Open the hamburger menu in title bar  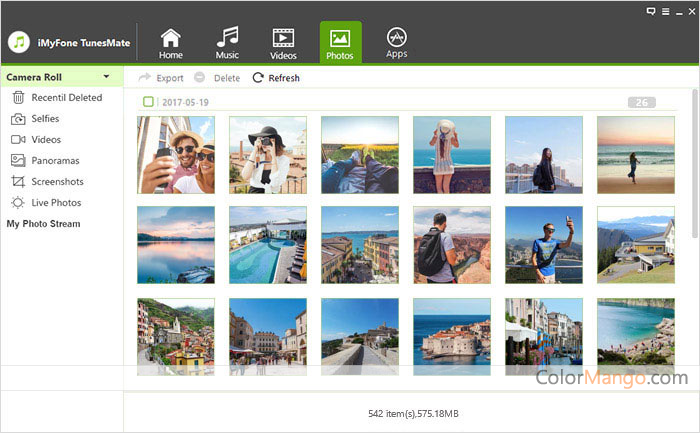tap(664, 10)
